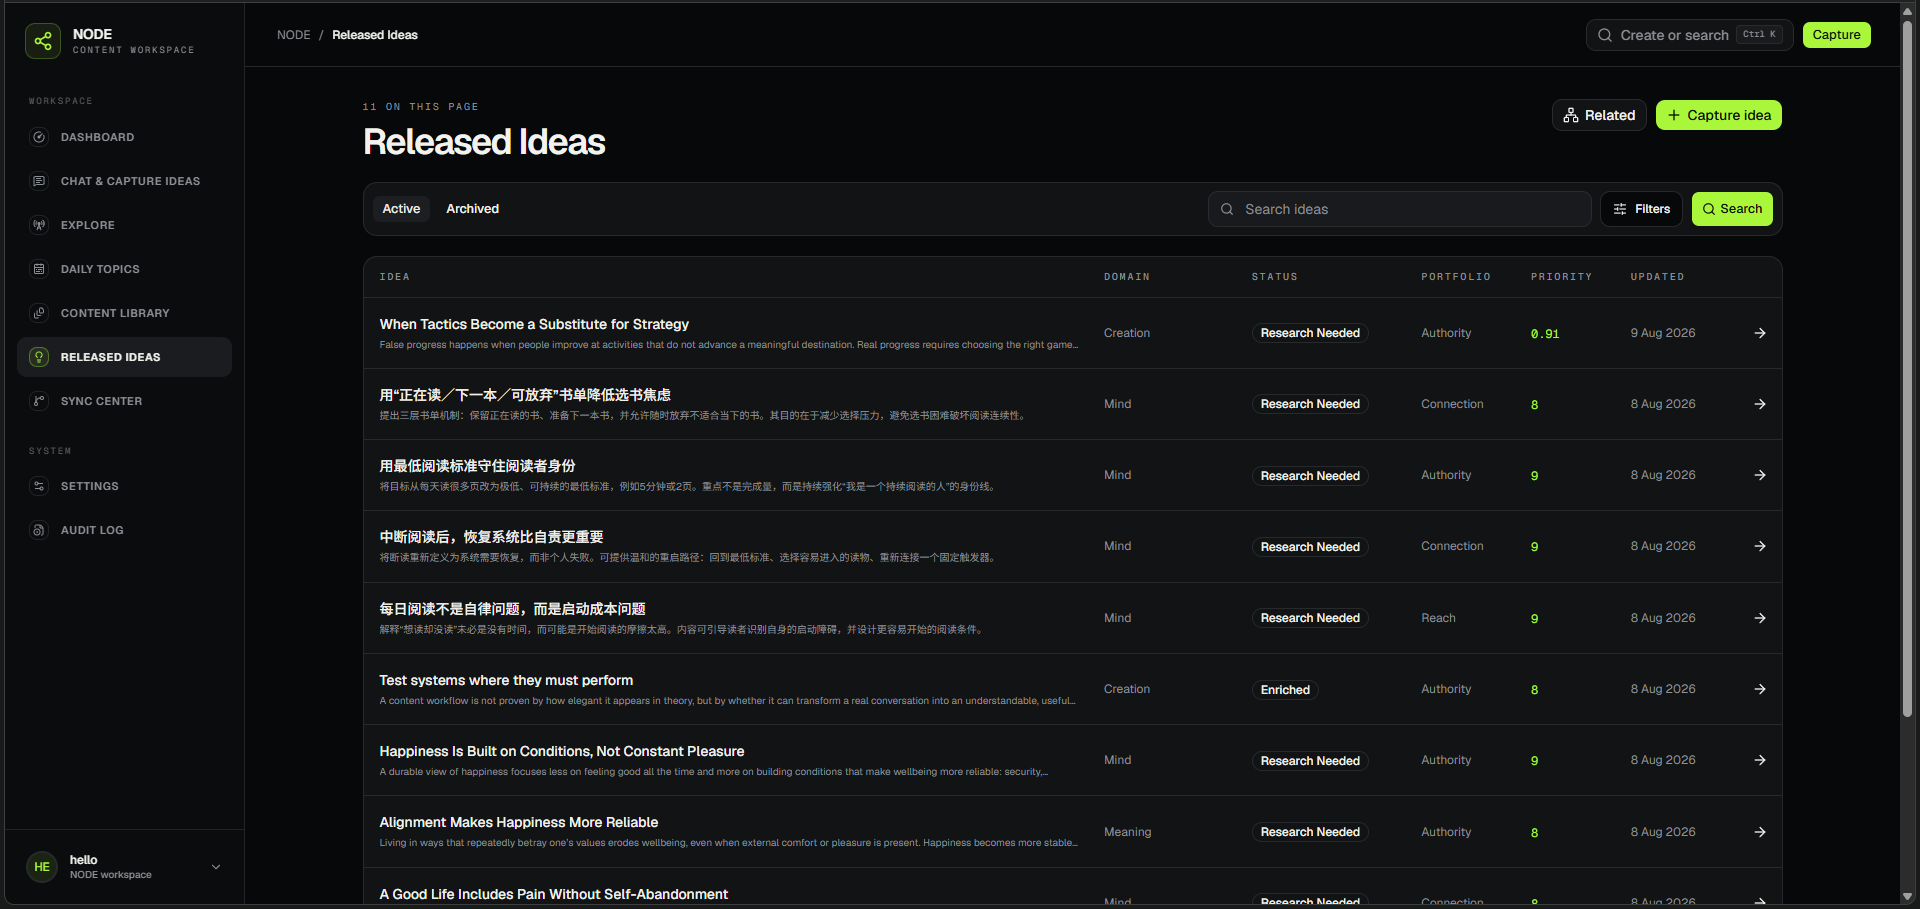Click the 0.91 priority value
The image size is (1920, 909).
point(1545,334)
